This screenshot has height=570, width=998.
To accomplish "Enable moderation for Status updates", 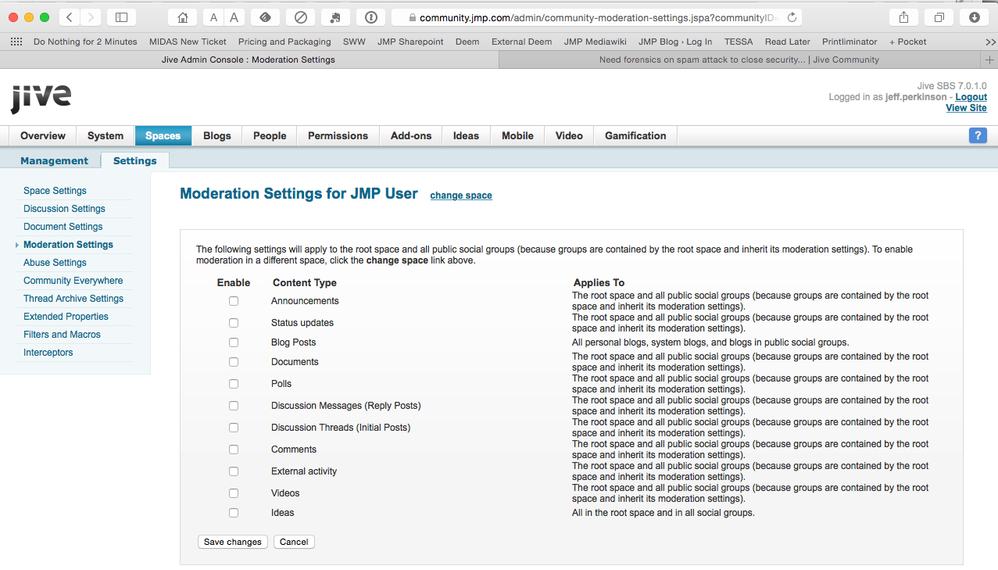I will (234, 323).
